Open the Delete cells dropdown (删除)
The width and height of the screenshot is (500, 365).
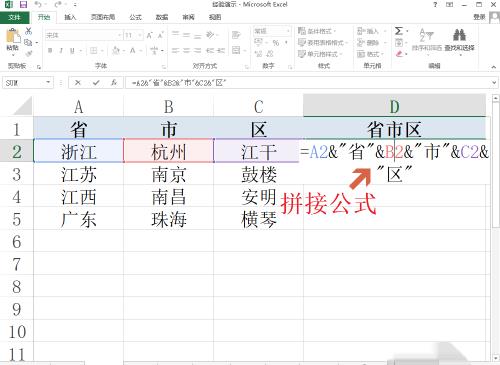tap(371, 43)
